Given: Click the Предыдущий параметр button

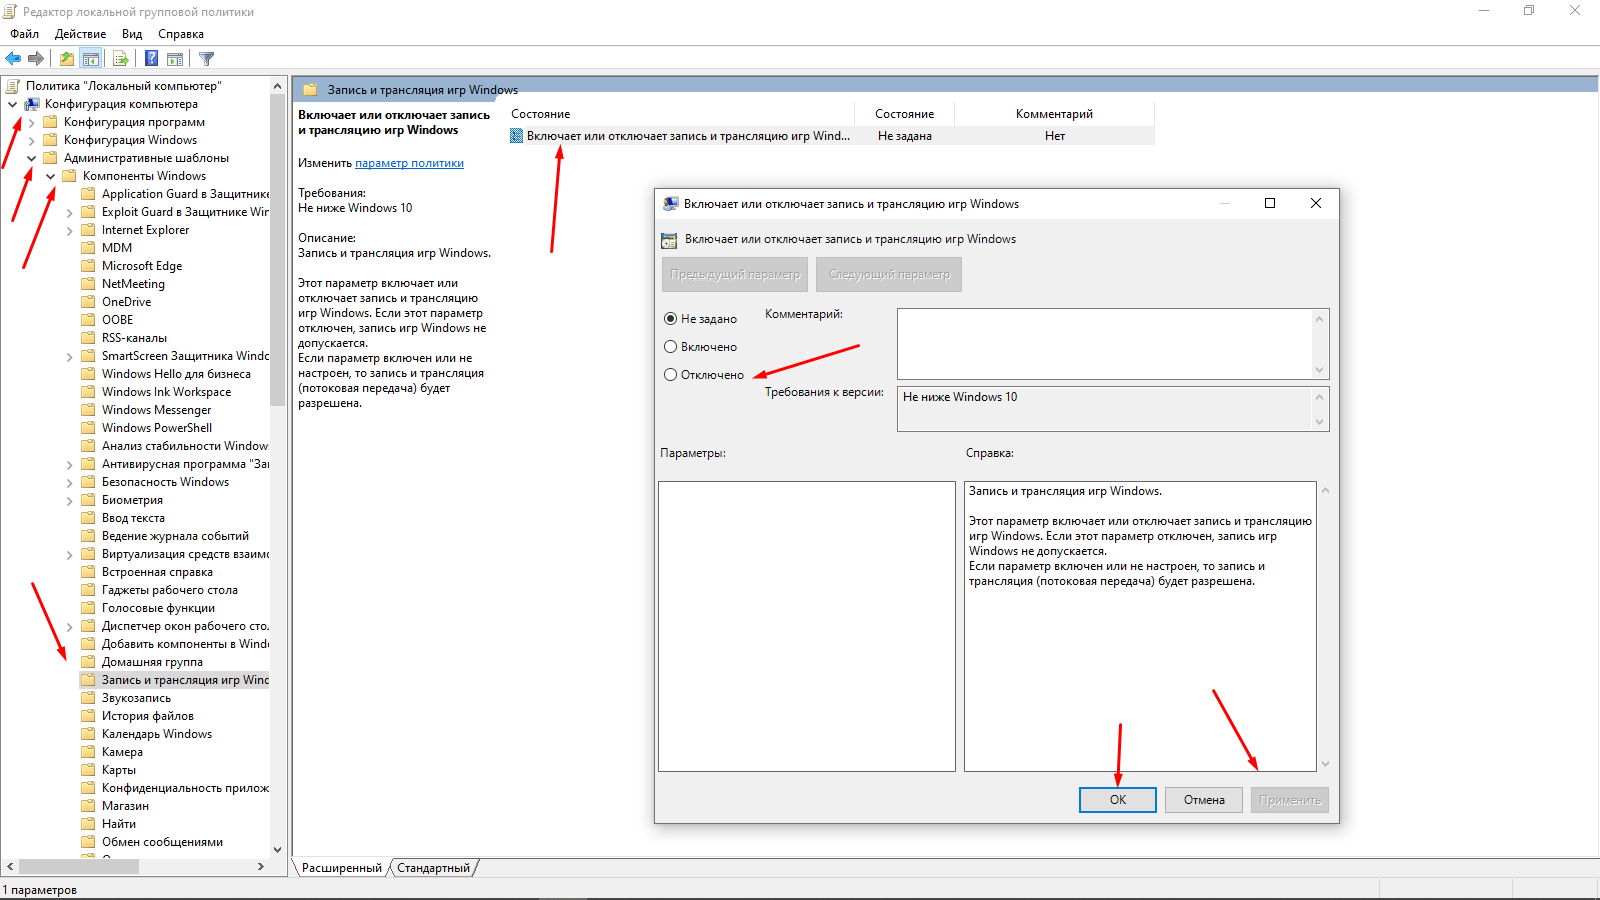Looking at the screenshot, I should (x=735, y=274).
